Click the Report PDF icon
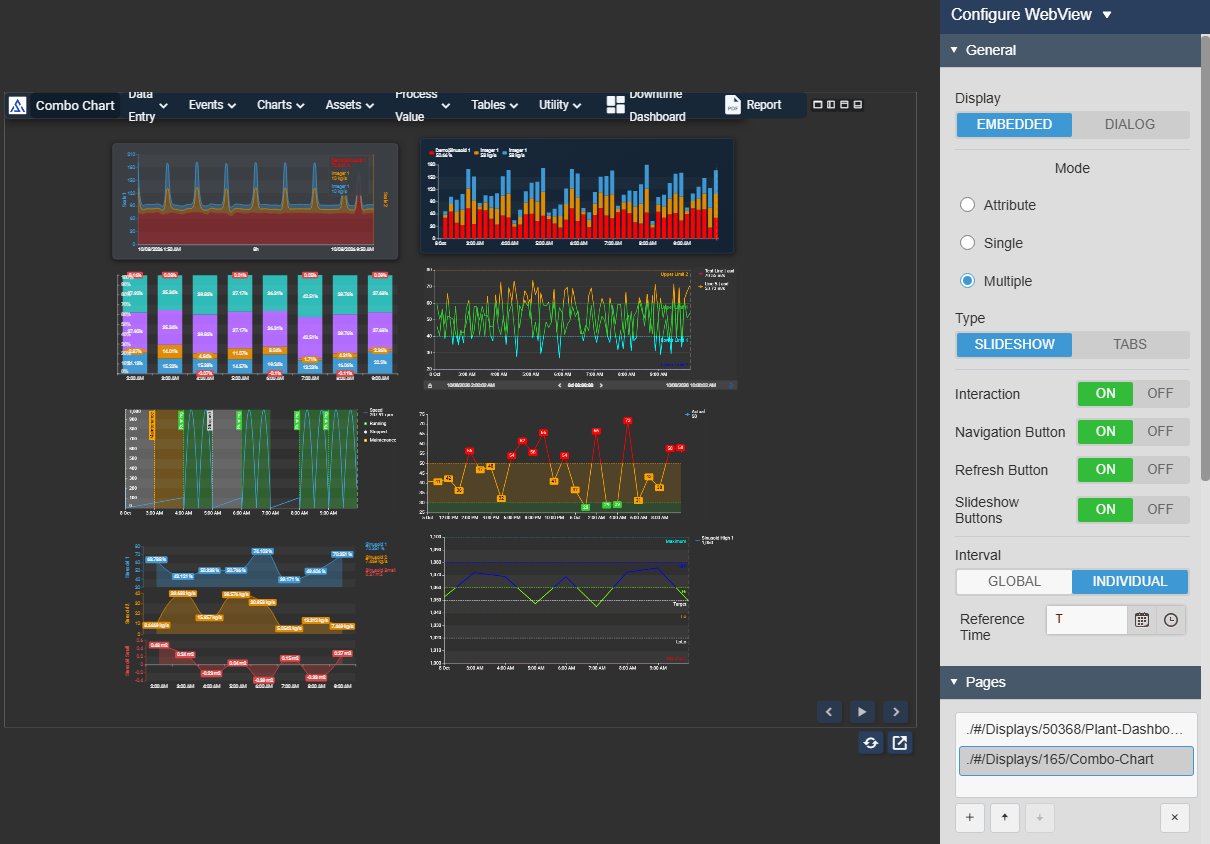This screenshot has width=1210, height=844. (733, 105)
